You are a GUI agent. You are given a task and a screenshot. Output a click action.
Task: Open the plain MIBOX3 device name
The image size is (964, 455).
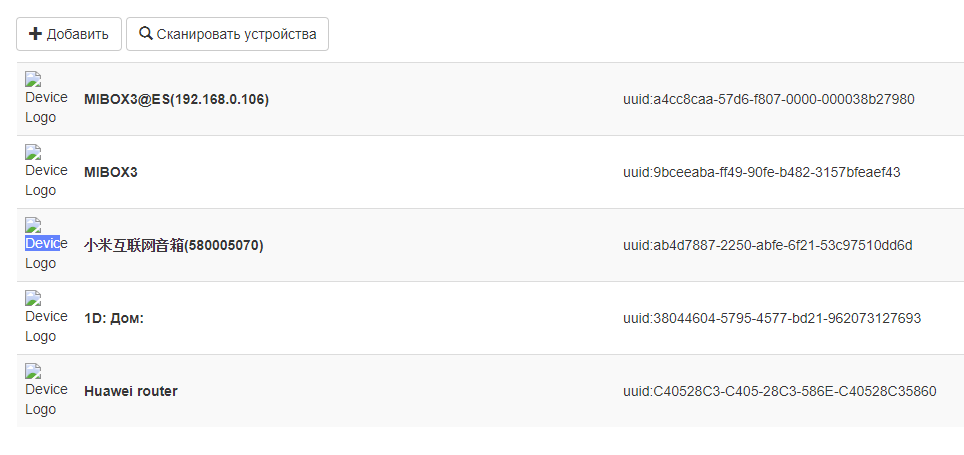[x=110, y=172]
